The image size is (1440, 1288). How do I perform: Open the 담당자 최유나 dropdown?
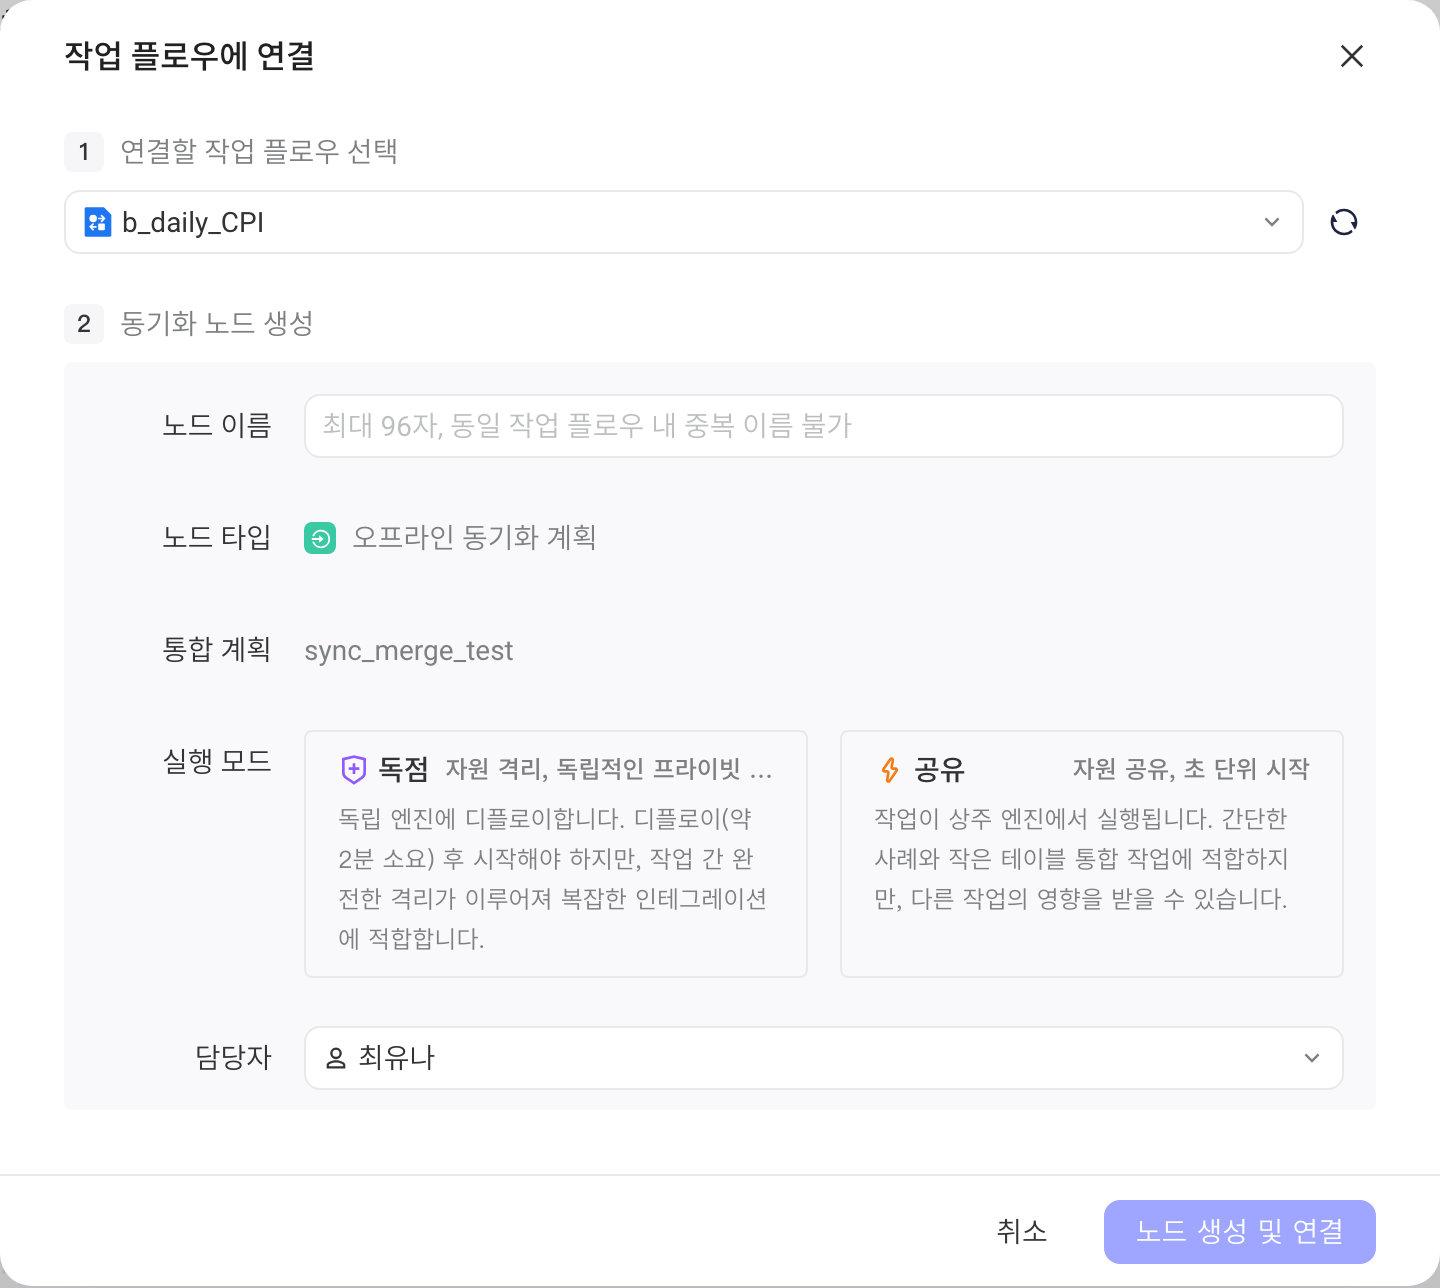tap(823, 1058)
